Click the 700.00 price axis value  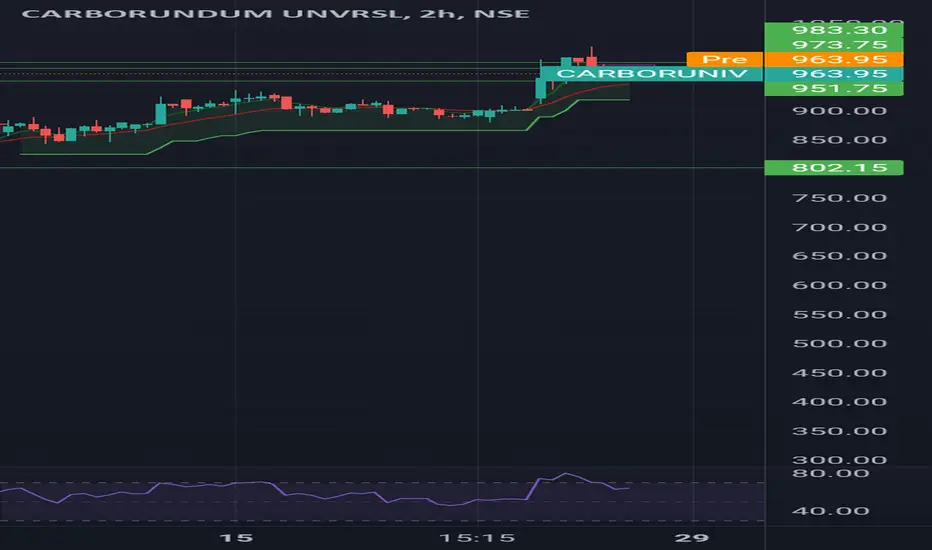(x=839, y=227)
